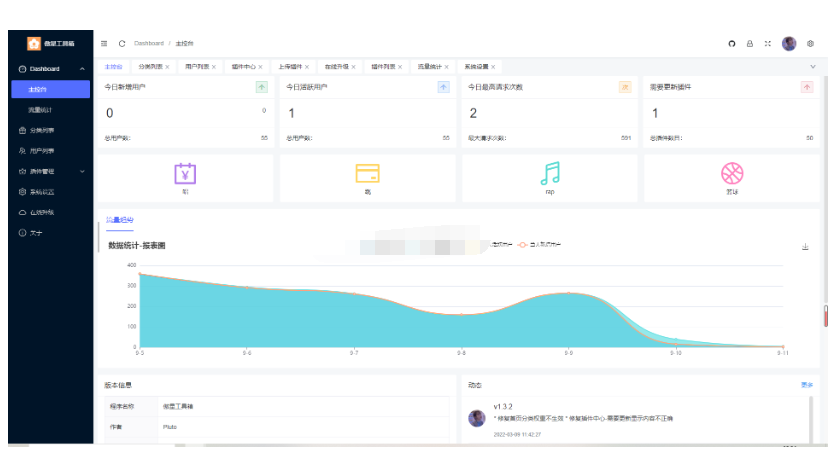Click the 数据统计-报表图 chart title

click(137, 245)
